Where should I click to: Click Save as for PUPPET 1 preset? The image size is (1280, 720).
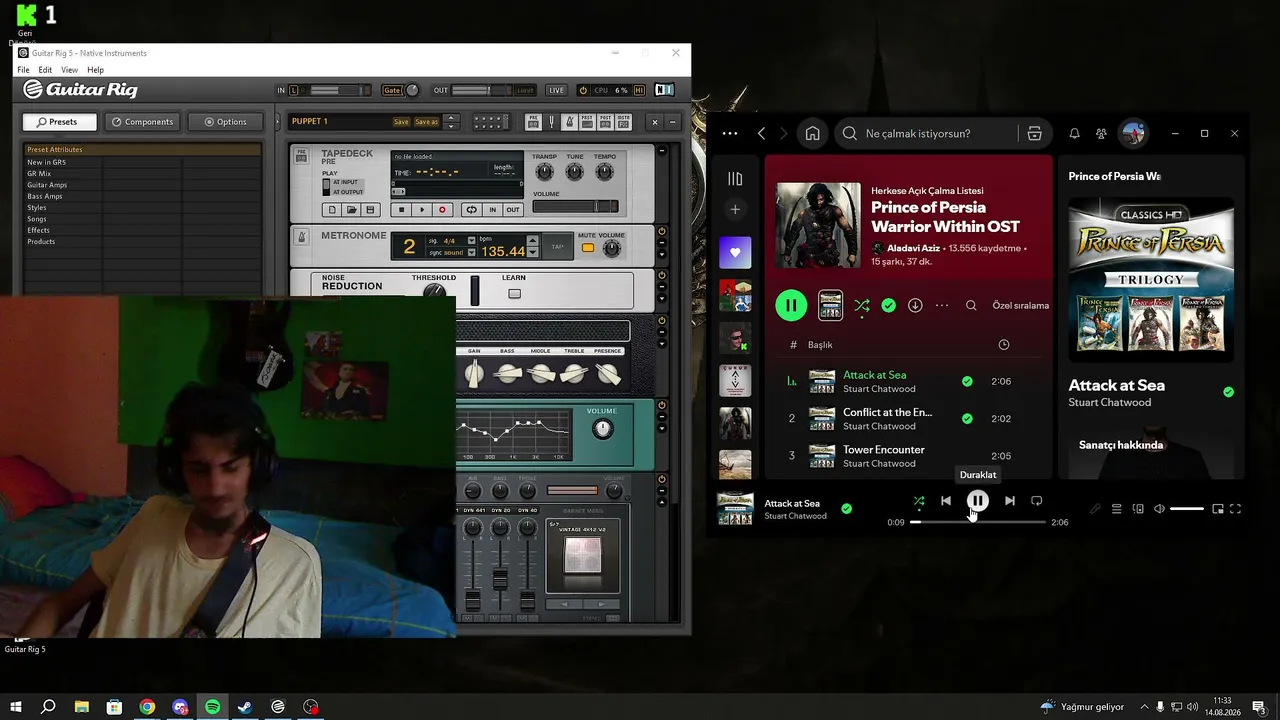pyautogui.click(x=427, y=122)
